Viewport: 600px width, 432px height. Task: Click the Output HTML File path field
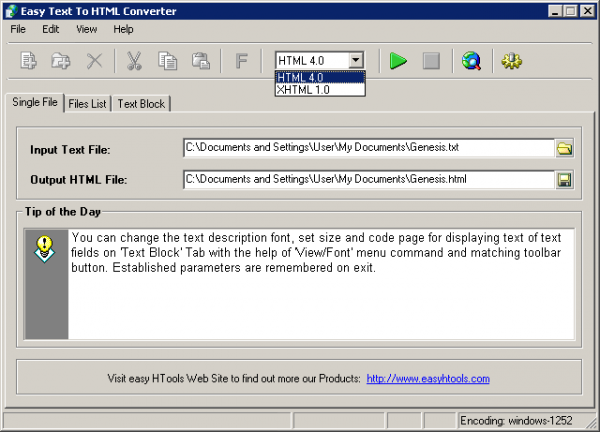(x=369, y=179)
